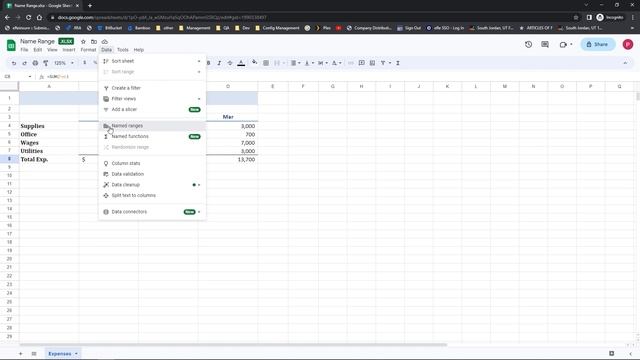This screenshot has height=360, width=640.
Task: Open the text color picker
Action: (x=241, y=63)
